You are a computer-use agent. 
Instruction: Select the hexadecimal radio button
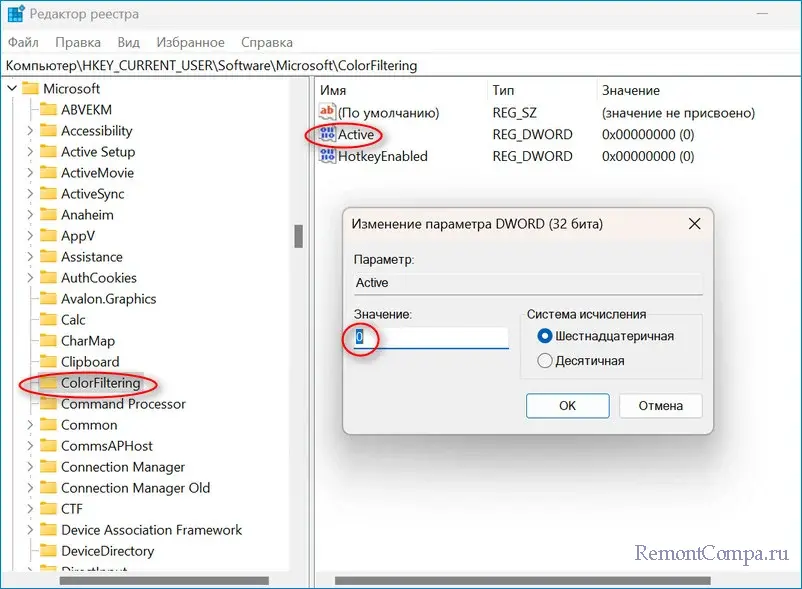pyautogui.click(x=545, y=336)
